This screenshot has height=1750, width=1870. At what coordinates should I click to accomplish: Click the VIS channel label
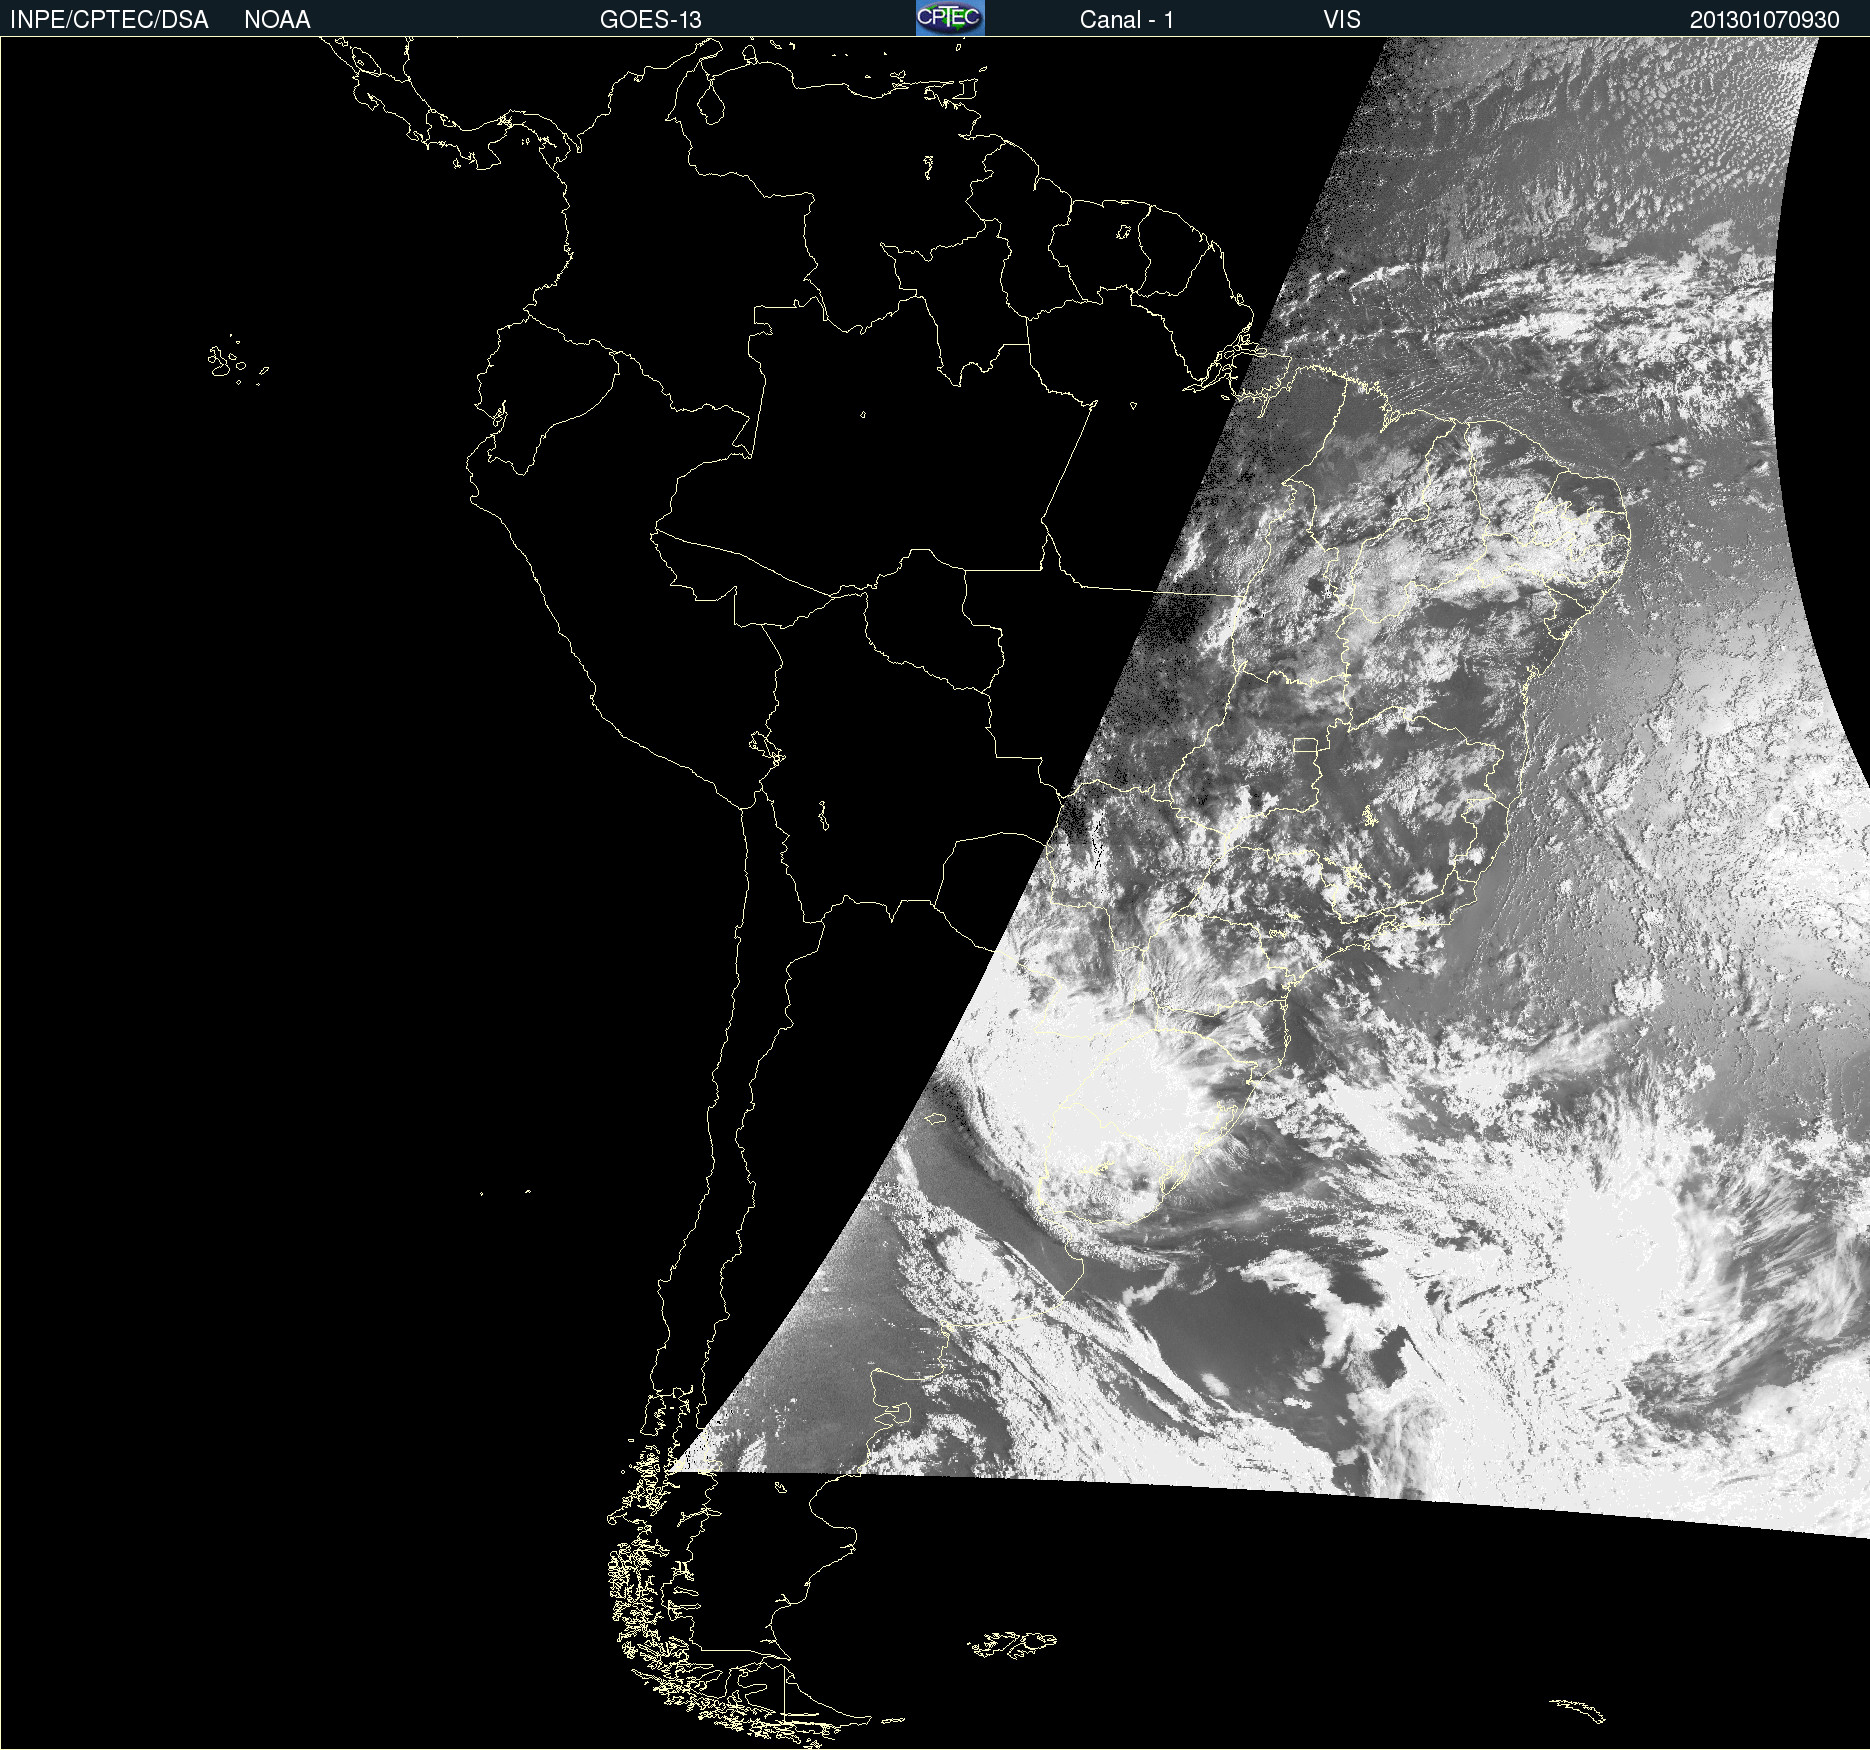1342,20
